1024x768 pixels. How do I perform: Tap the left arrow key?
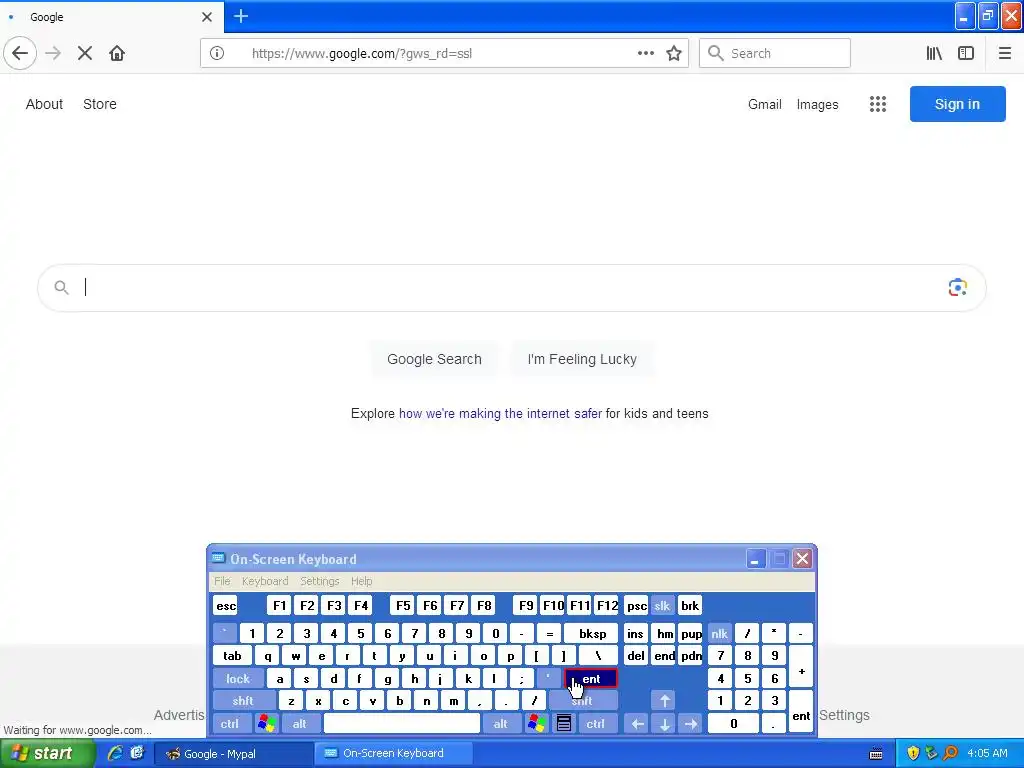637,724
